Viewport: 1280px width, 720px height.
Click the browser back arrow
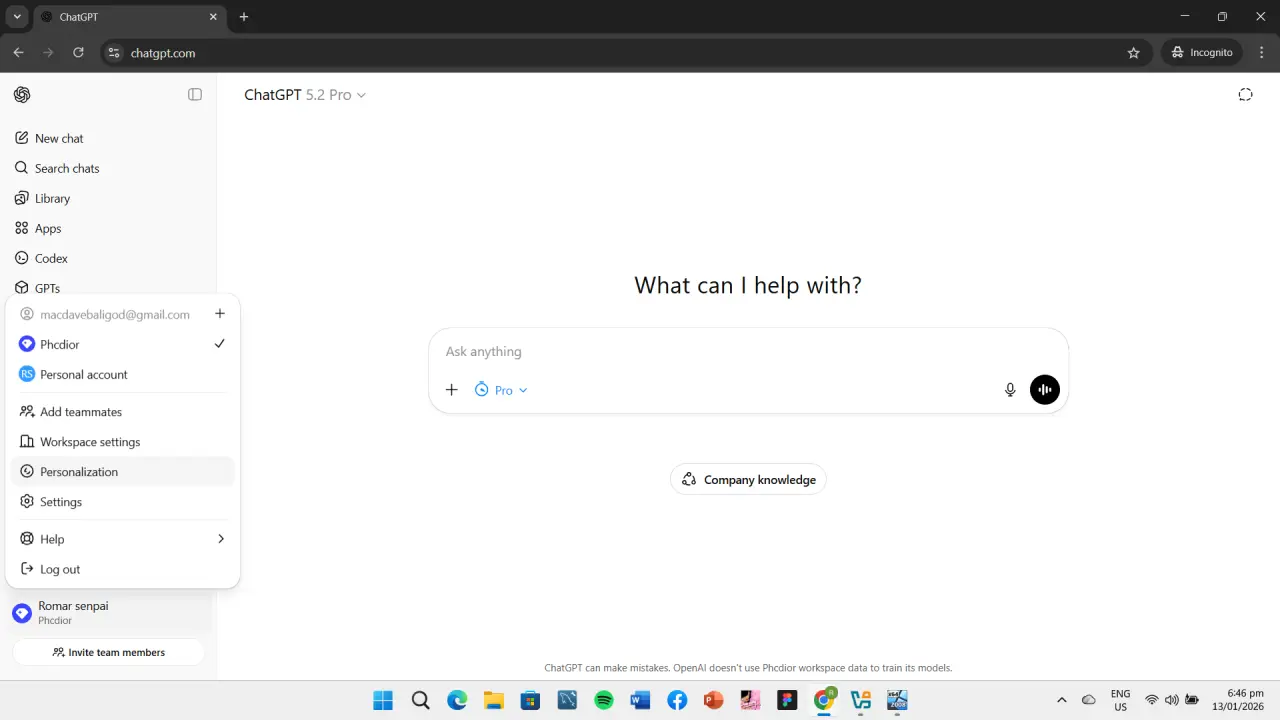pos(18,53)
